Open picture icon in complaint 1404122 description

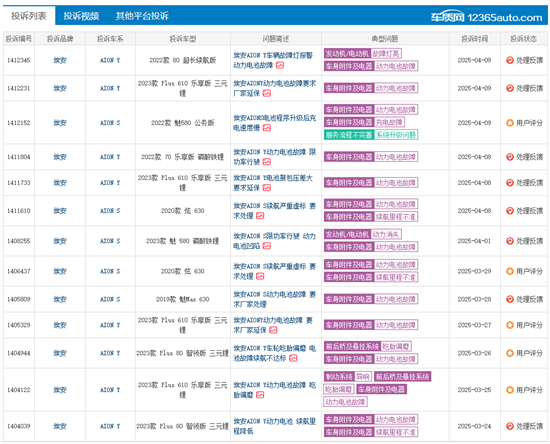click(x=260, y=395)
